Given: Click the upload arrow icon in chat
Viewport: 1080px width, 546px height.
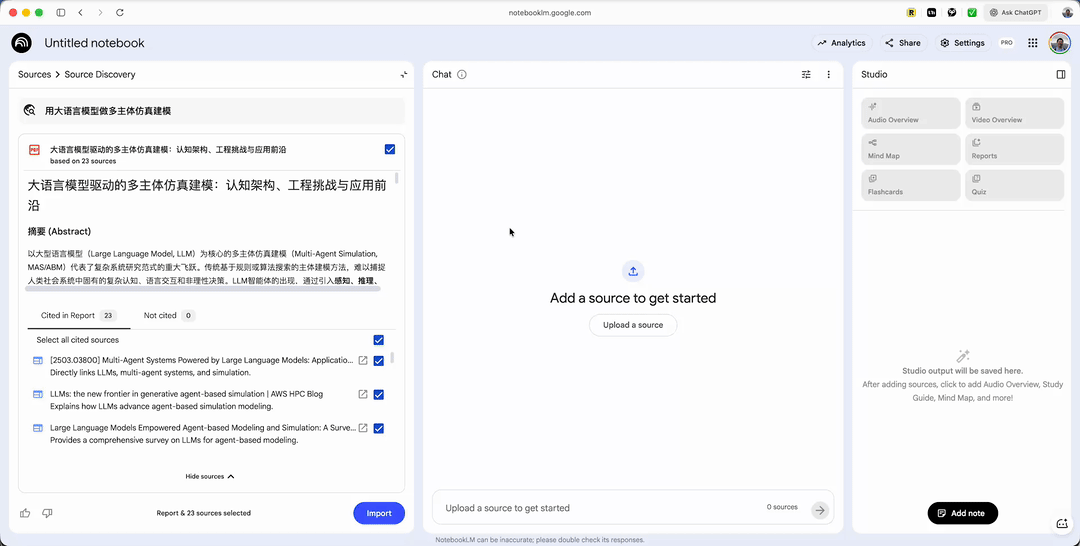Looking at the screenshot, I should click(633, 271).
